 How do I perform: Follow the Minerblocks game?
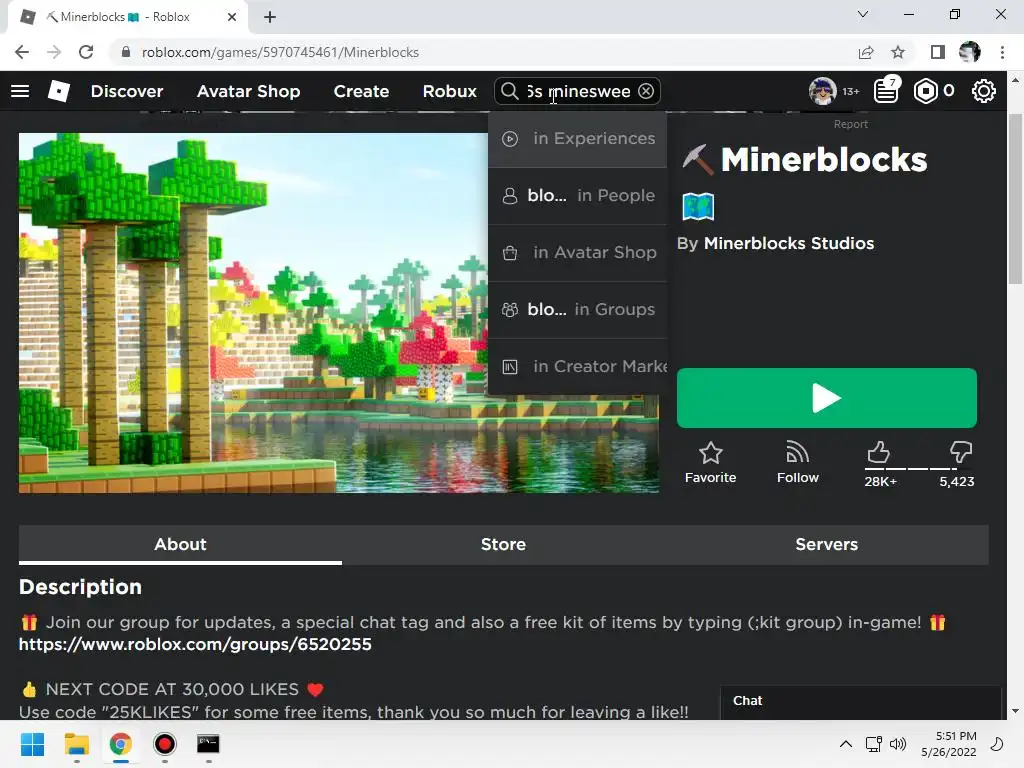pos(797,463)
